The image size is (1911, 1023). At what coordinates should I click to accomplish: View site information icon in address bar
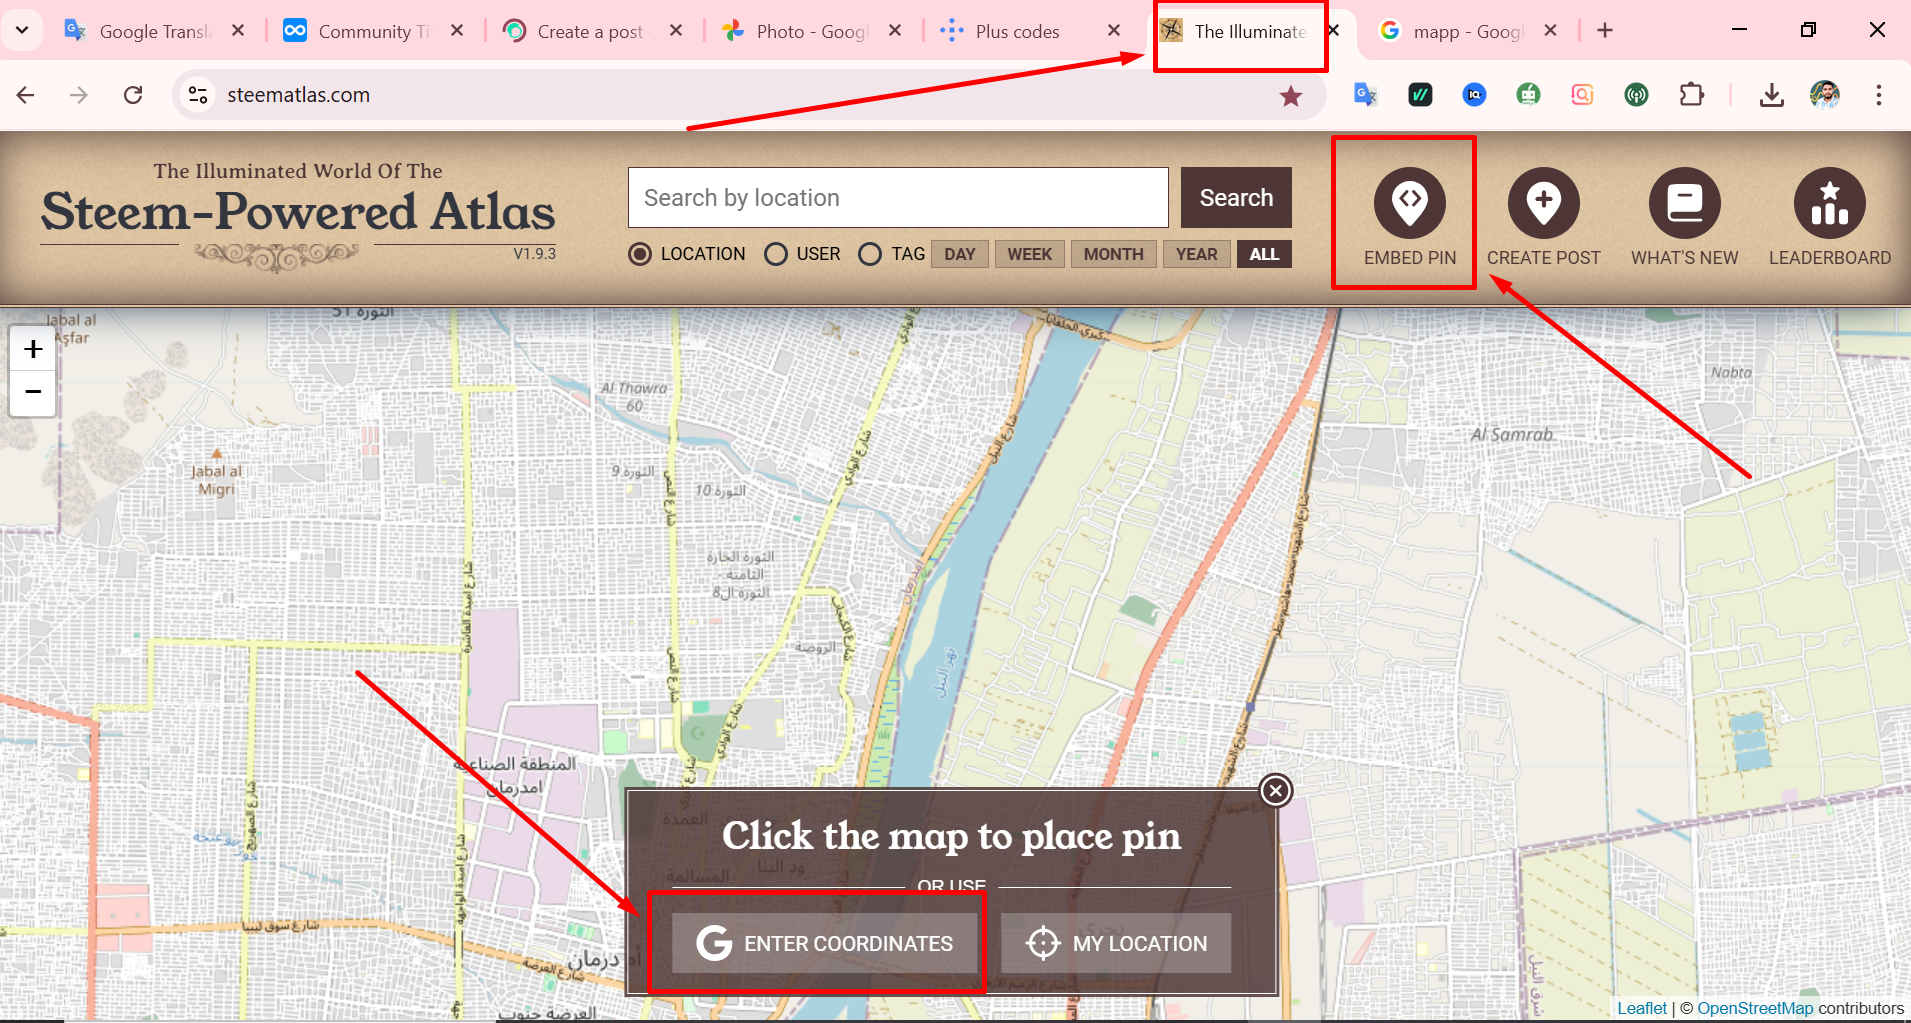(x=198, y=95)
